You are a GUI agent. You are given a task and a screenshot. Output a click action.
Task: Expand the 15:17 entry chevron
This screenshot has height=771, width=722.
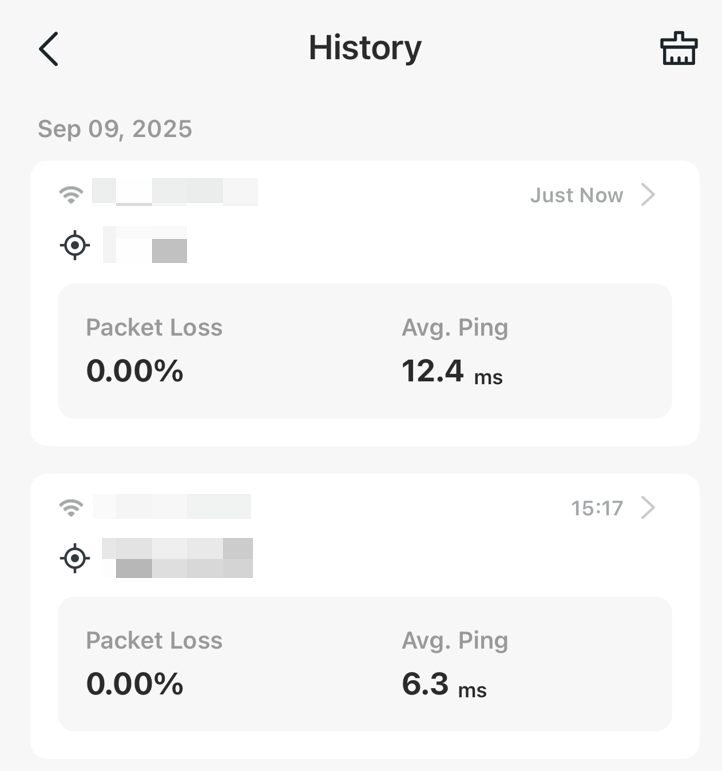648,508
